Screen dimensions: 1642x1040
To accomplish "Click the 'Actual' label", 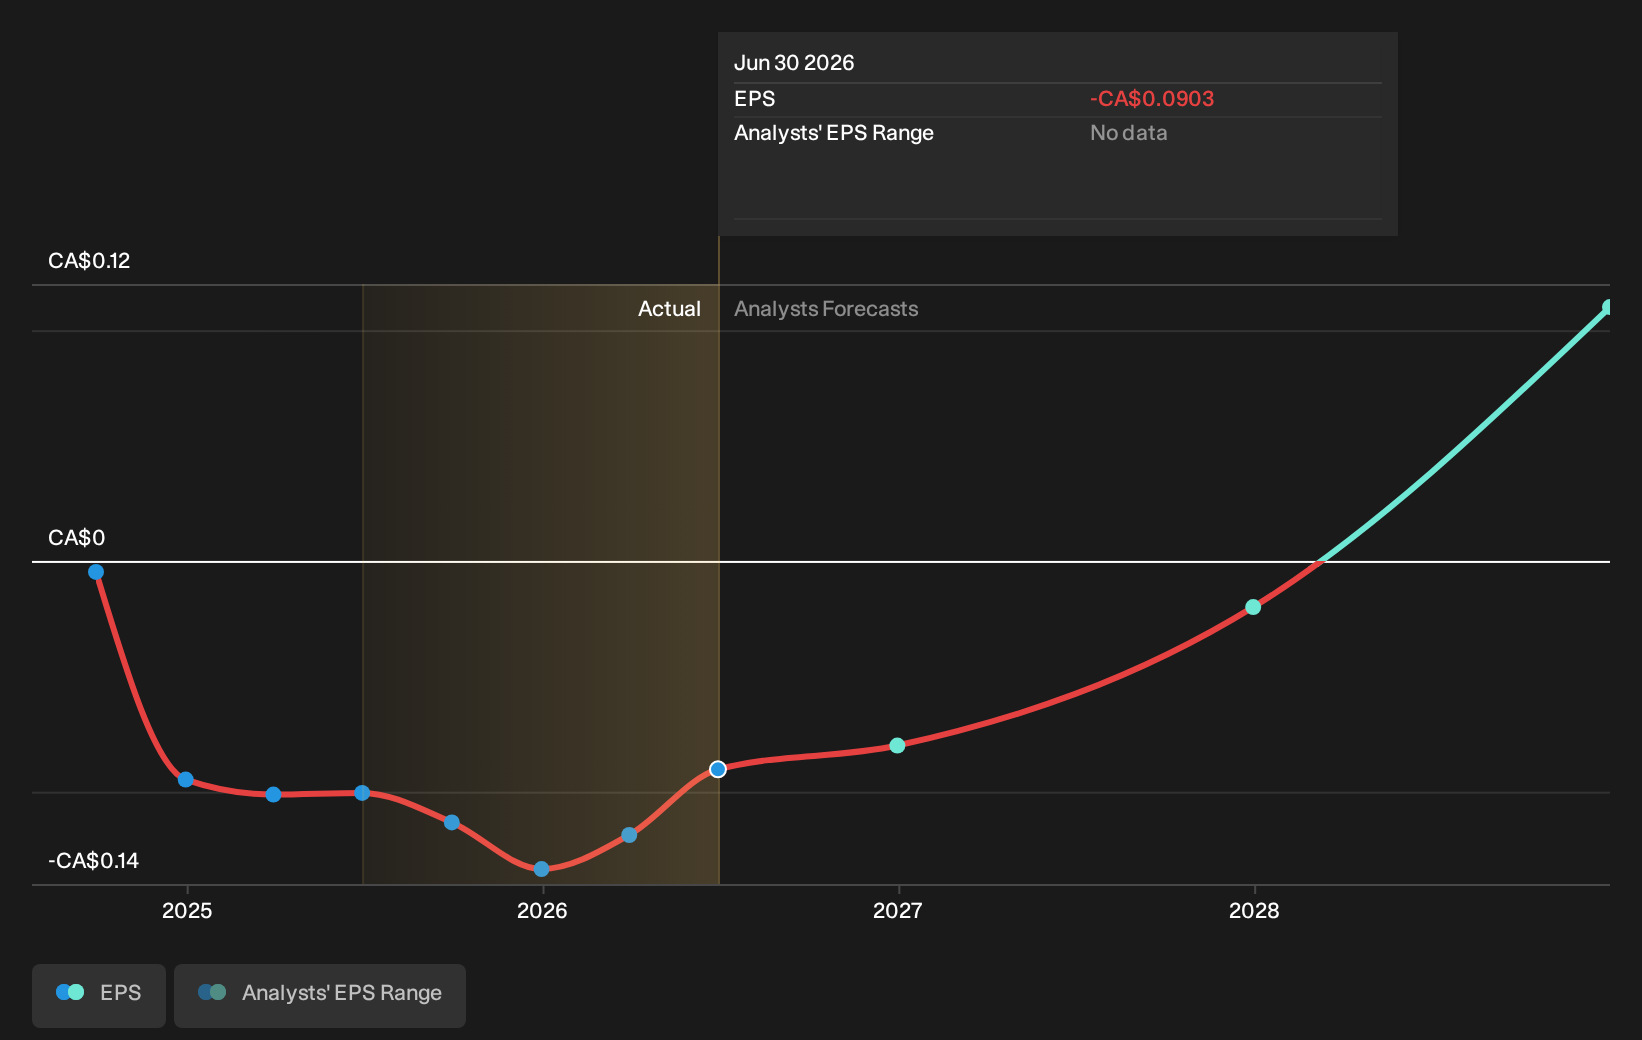I will click(x=669, y=309).
